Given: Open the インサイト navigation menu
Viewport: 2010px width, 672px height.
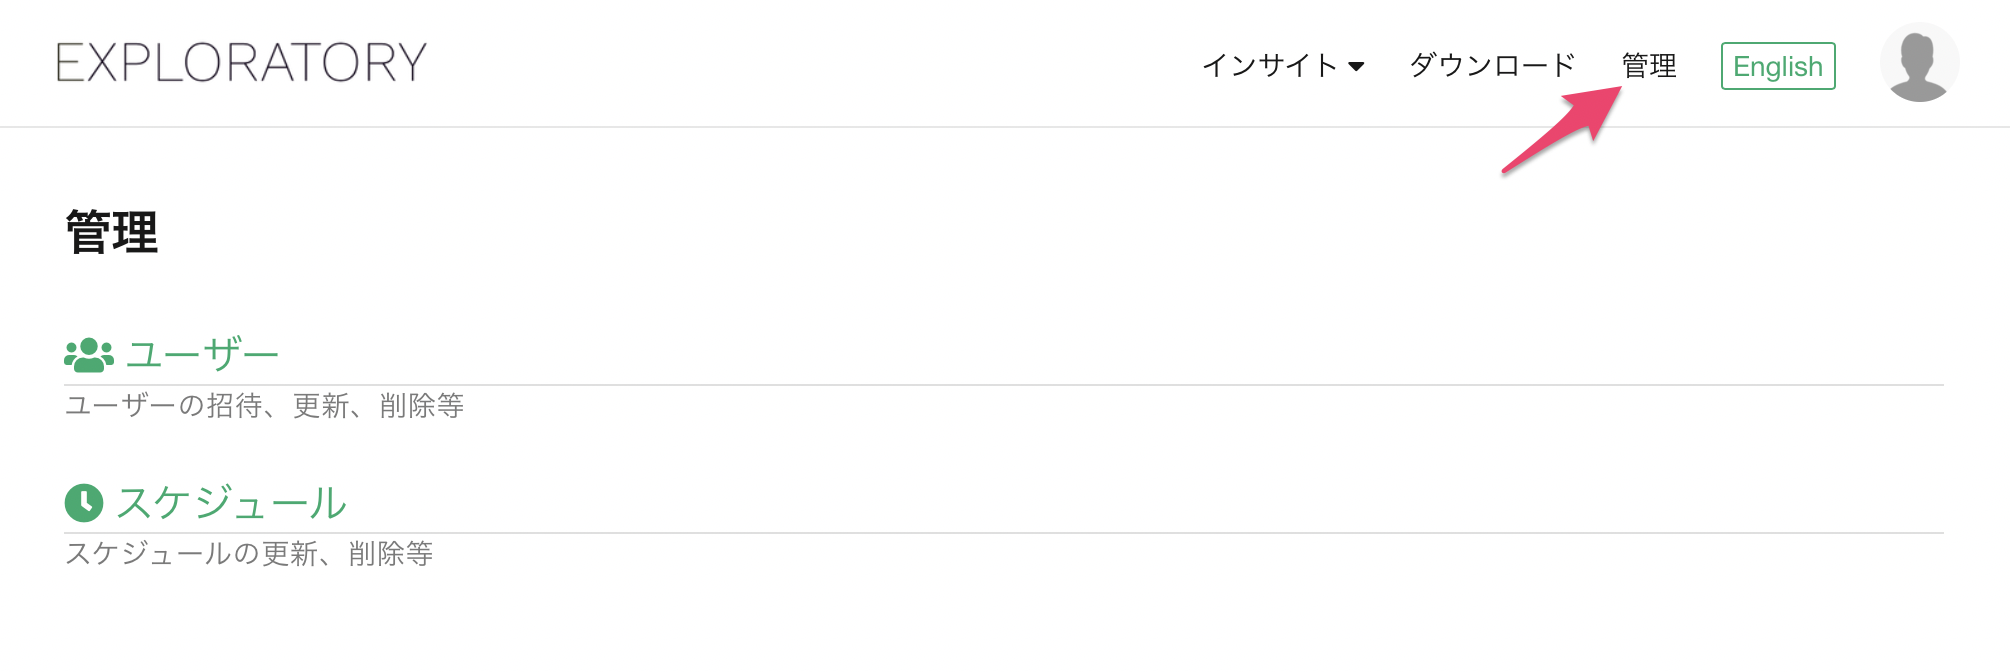Looking at the screenshot, I should (x=1283, y=66).
